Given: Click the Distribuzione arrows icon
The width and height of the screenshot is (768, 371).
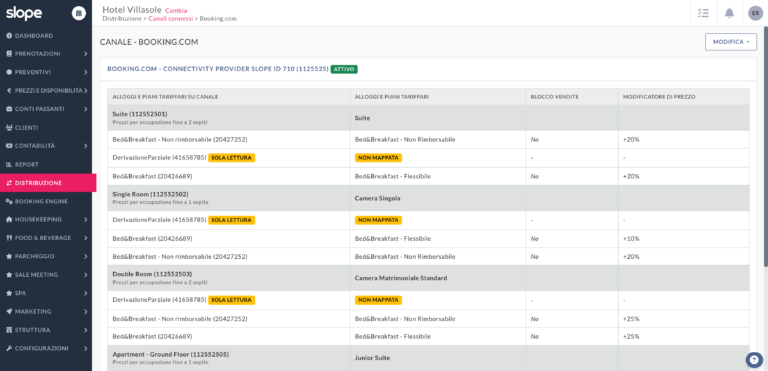Looking at the screenshot, I should tap(9, 183).
